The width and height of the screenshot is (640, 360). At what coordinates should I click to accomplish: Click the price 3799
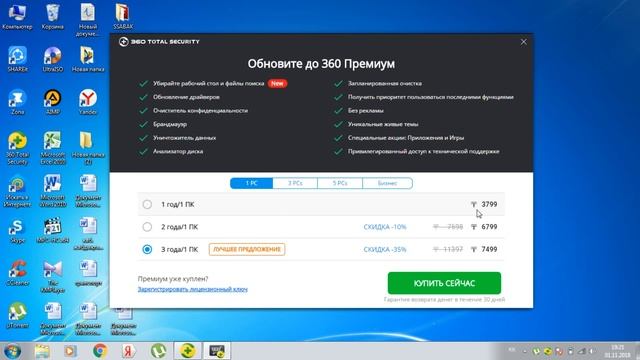489,204
